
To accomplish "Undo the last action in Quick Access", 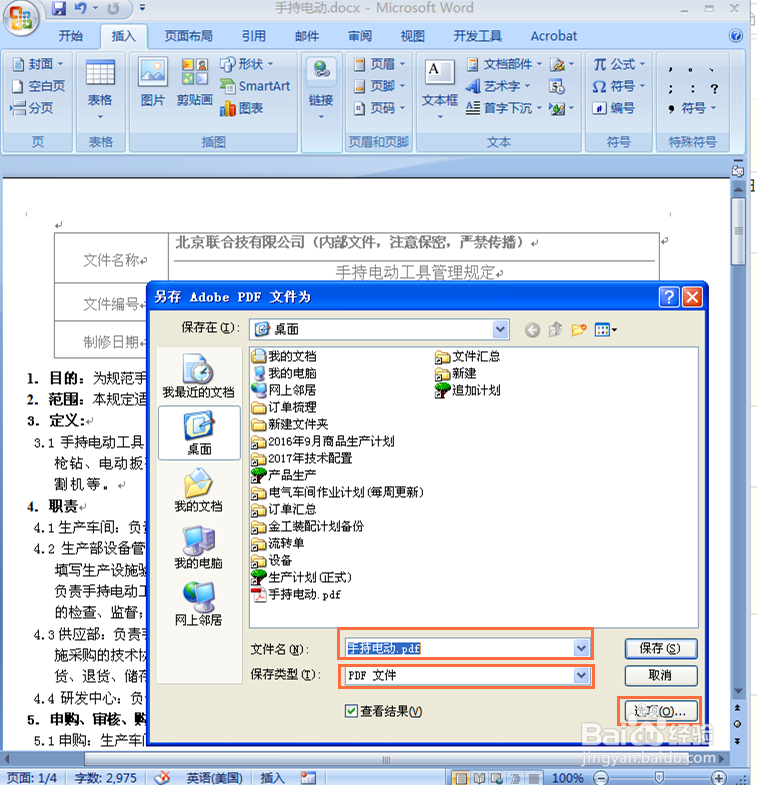I will 81,8.
